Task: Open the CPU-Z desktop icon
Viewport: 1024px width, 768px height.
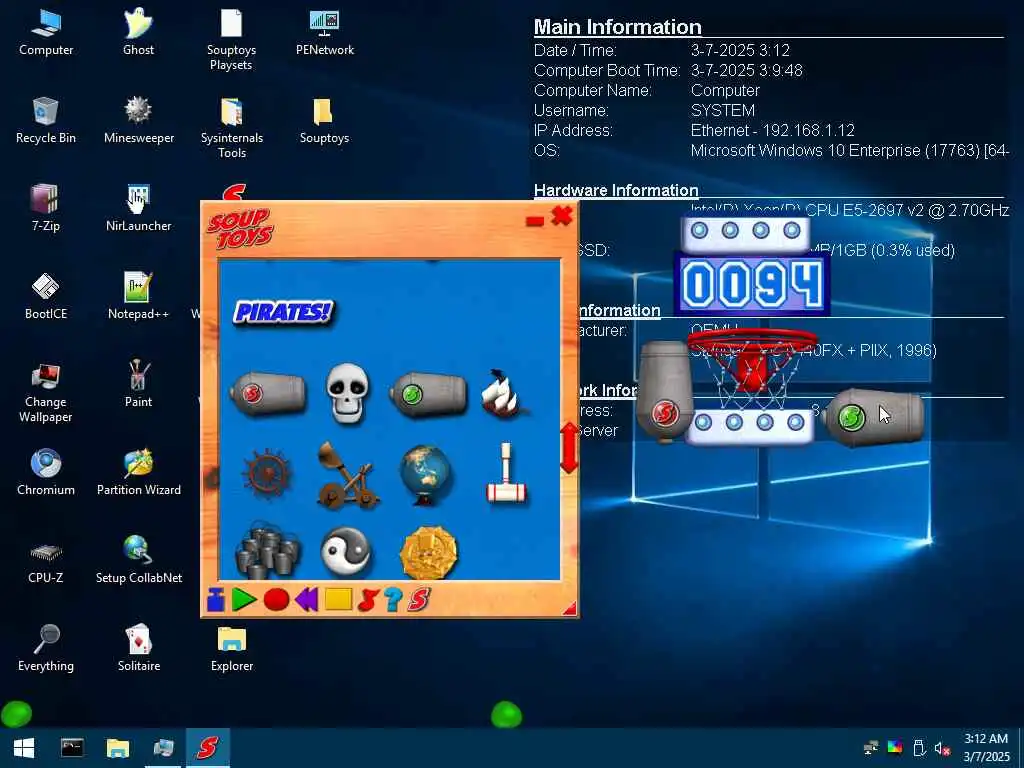Action: point(46,561)
